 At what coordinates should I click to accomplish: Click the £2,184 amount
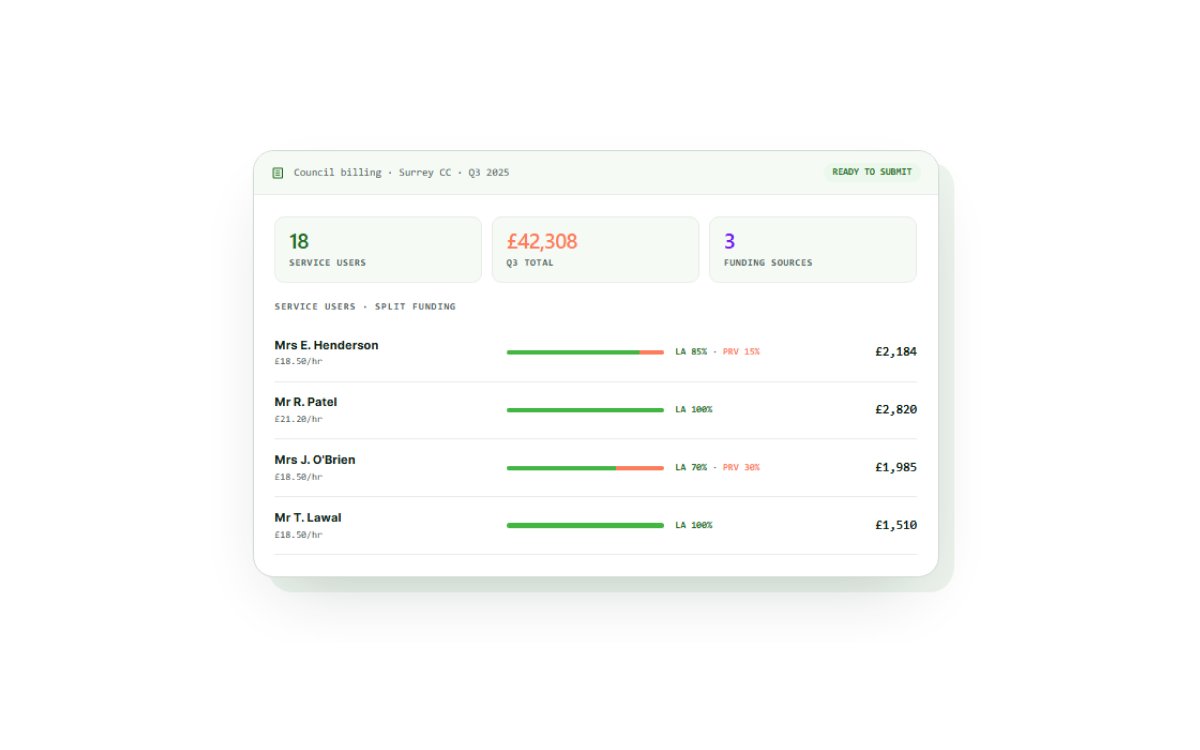click(x=896, y=352)
